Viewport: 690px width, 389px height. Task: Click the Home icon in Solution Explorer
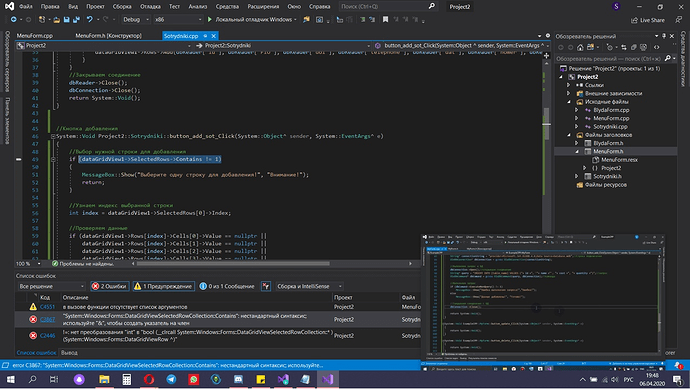coord(580,48)
